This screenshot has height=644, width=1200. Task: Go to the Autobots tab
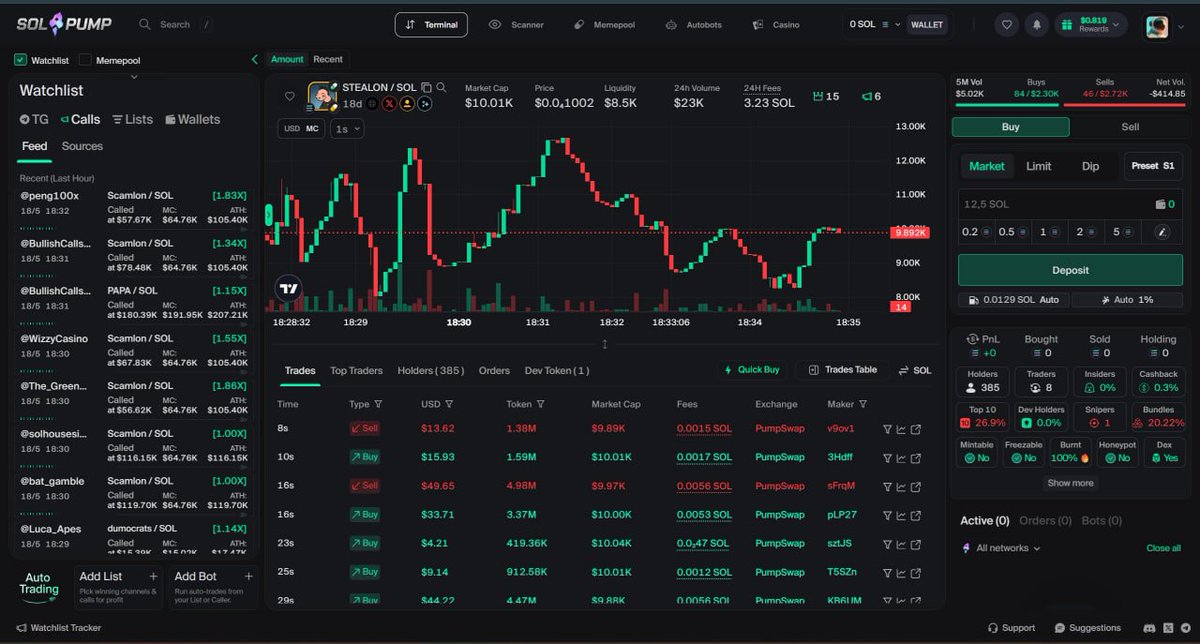coord(694,24)
